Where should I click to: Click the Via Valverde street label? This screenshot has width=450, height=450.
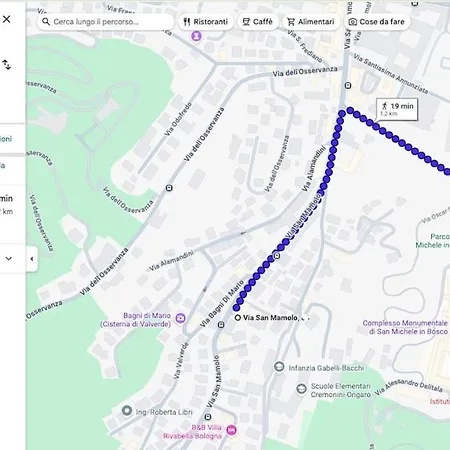[181, 360]
